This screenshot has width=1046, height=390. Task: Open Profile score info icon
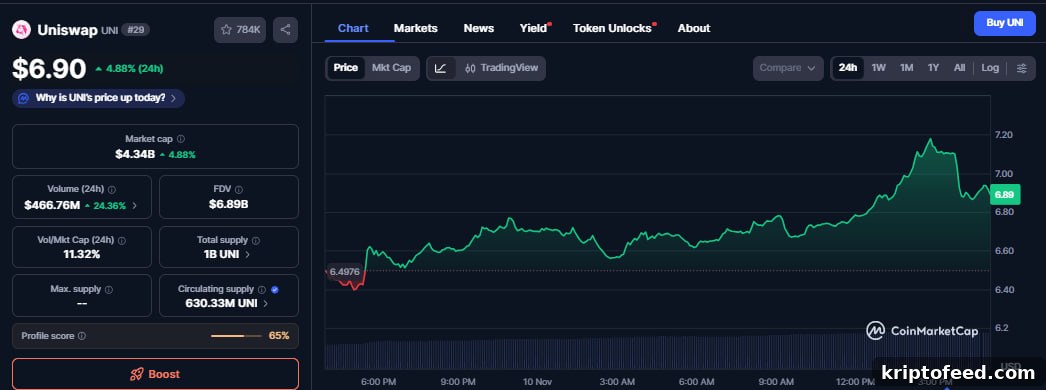[82, 336]
